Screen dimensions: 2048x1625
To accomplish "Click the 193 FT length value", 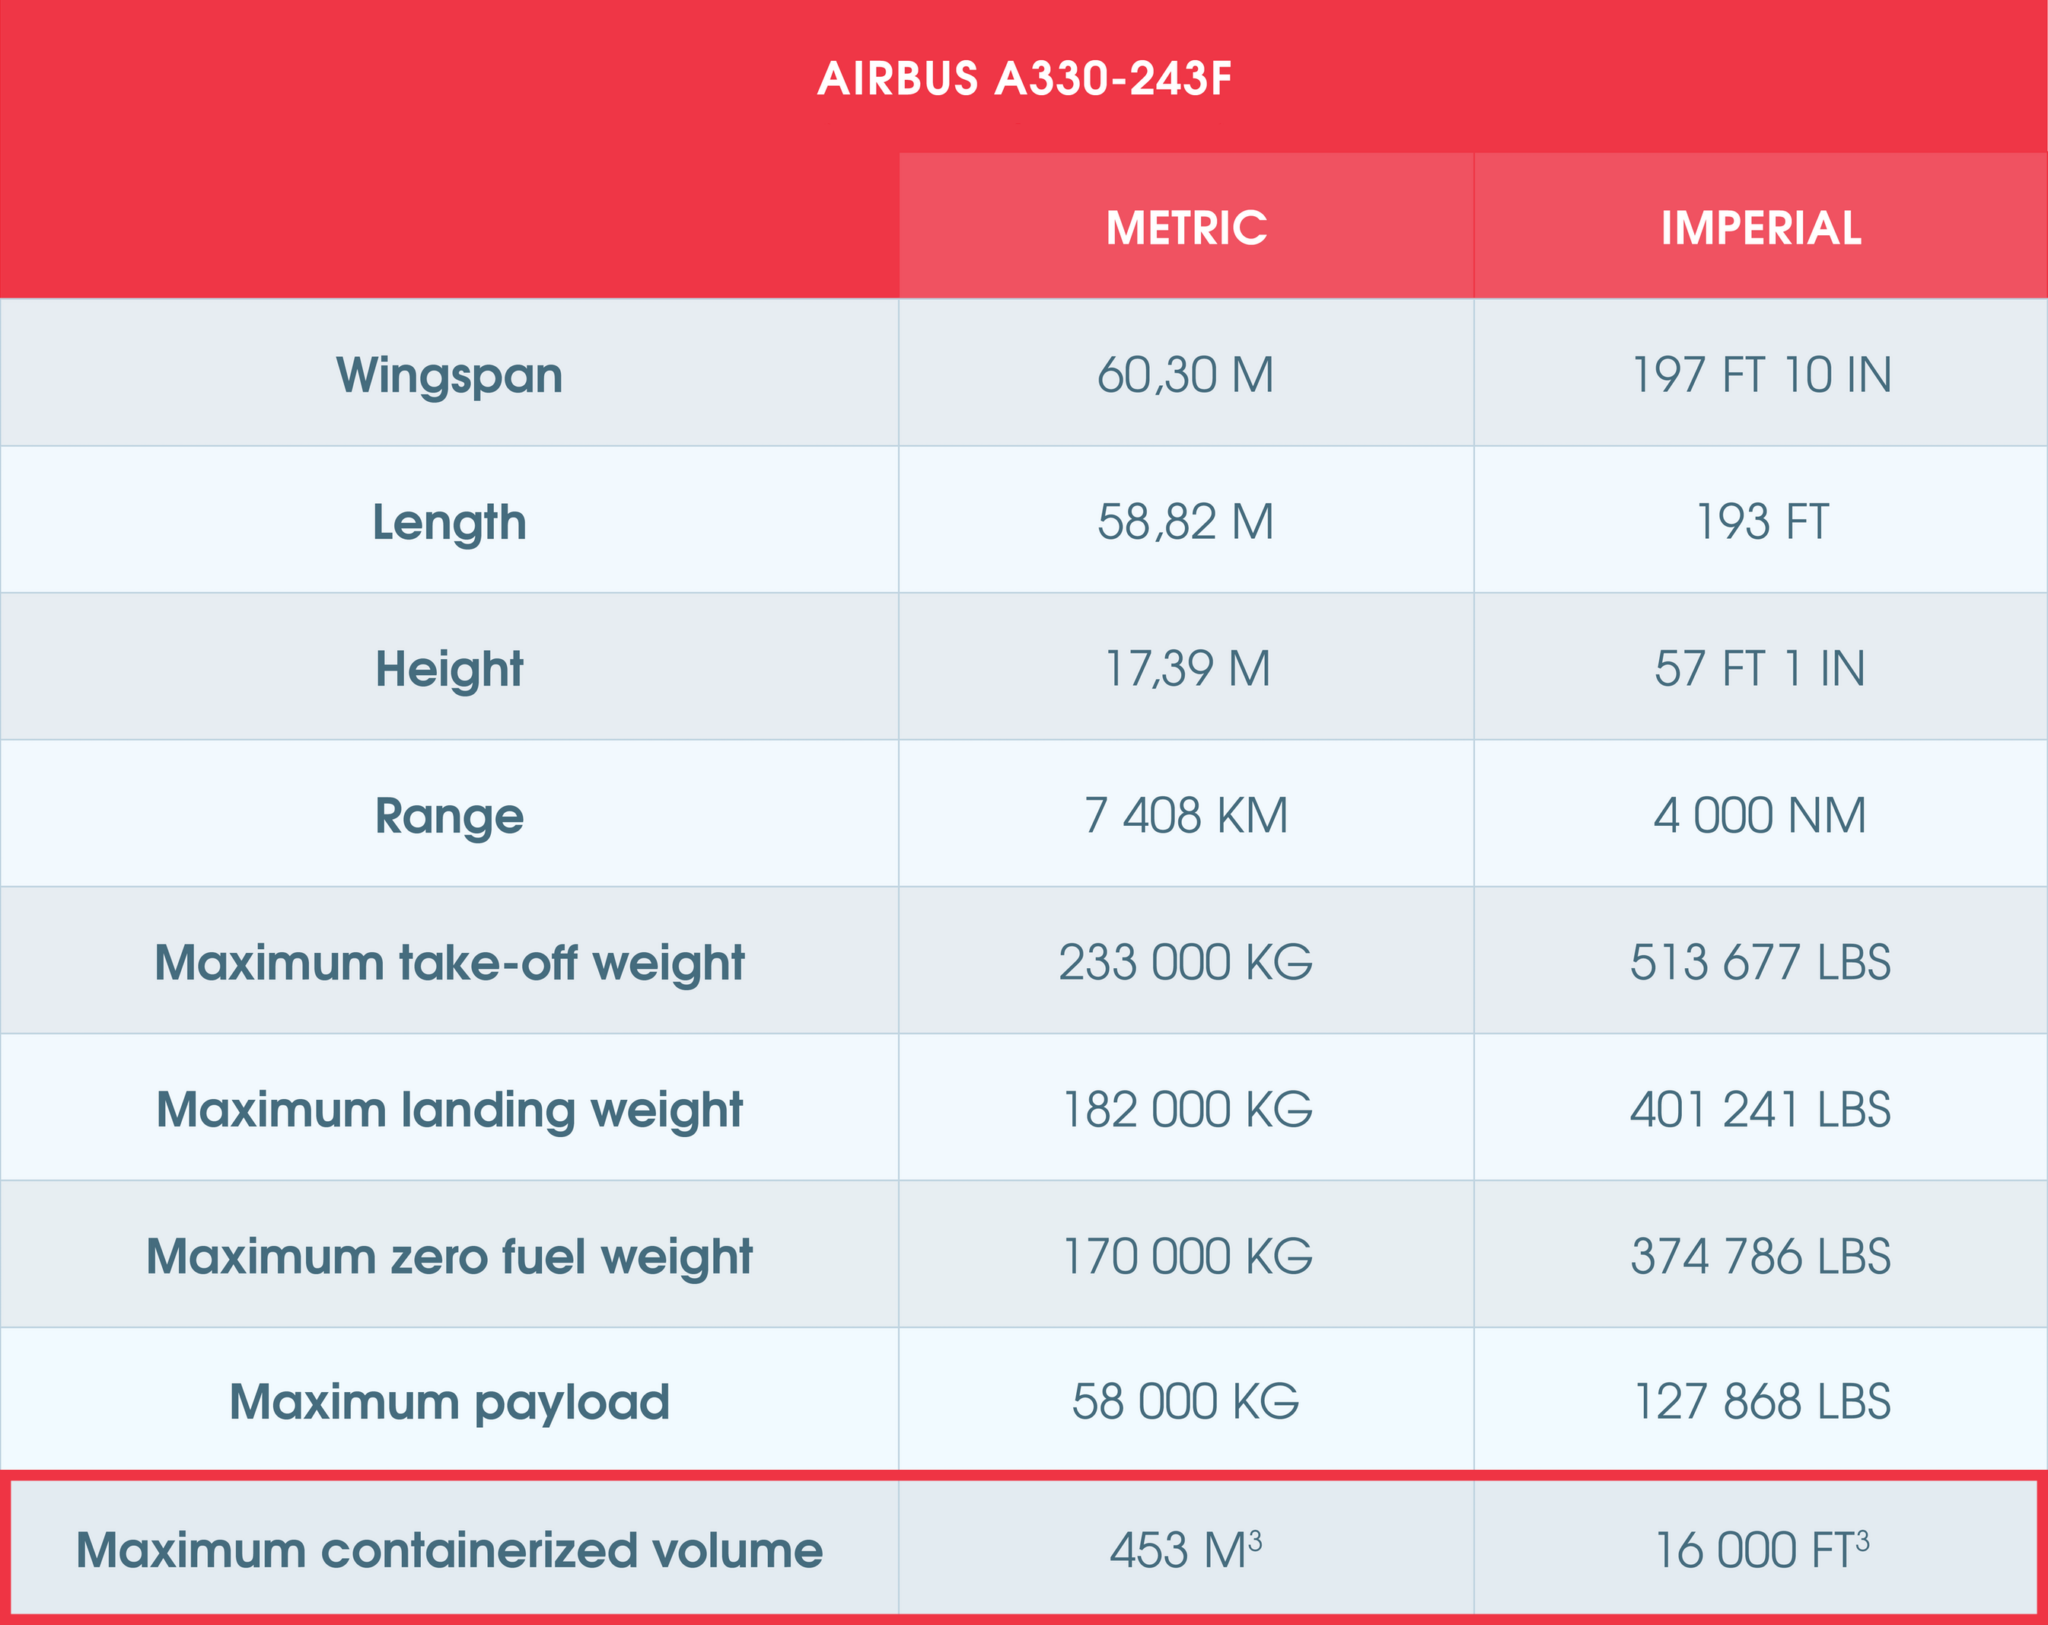I will [x=1760, y=521].
